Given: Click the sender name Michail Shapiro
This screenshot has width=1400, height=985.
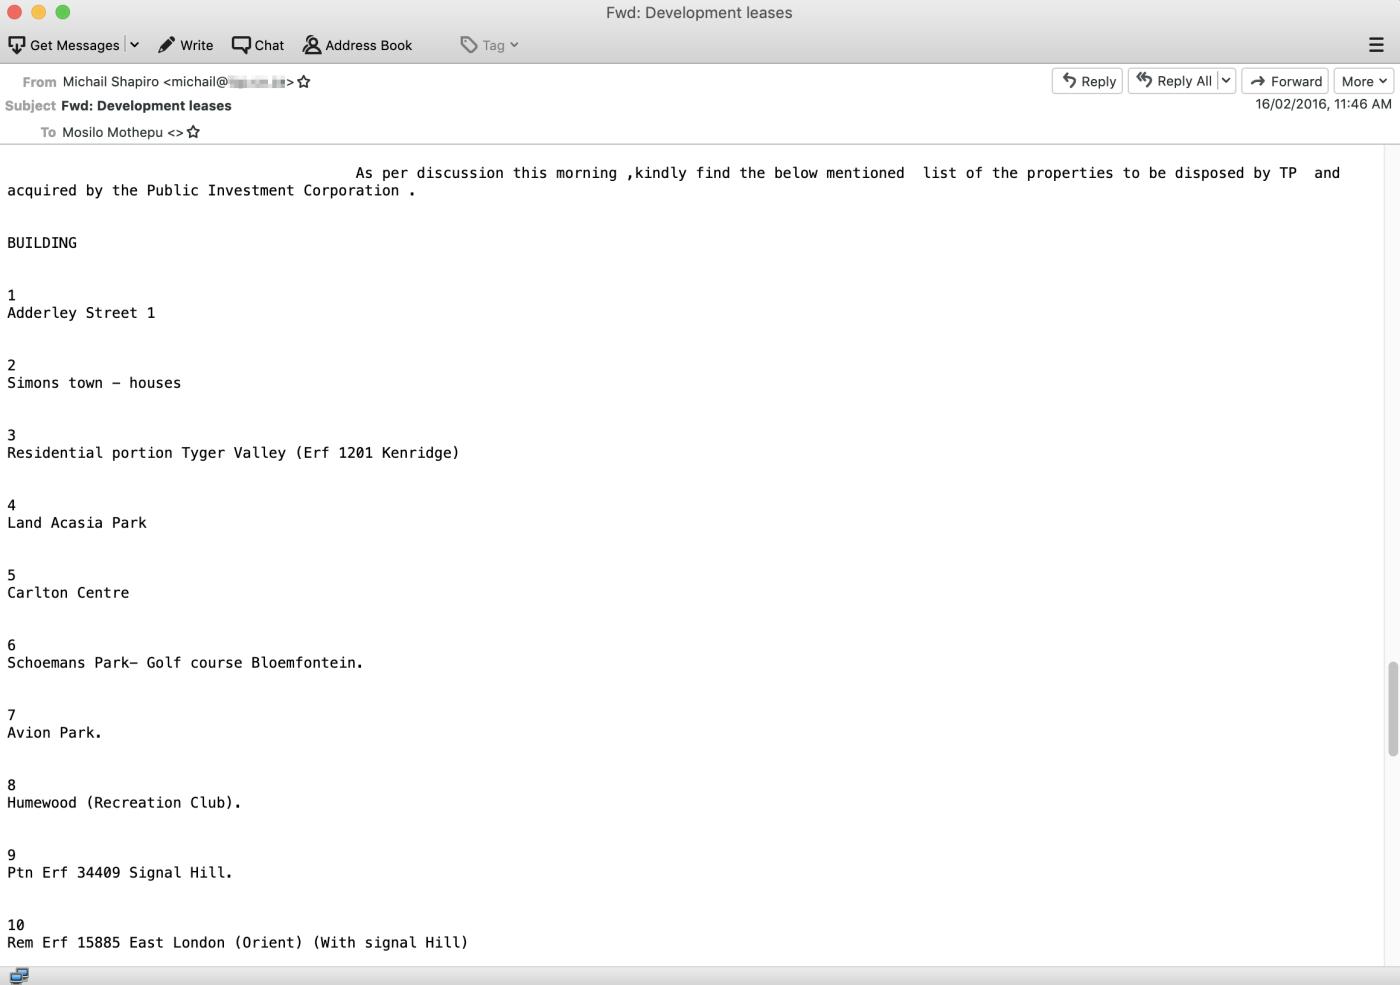Looking at the screenshot, I should (x=110, y=82).
